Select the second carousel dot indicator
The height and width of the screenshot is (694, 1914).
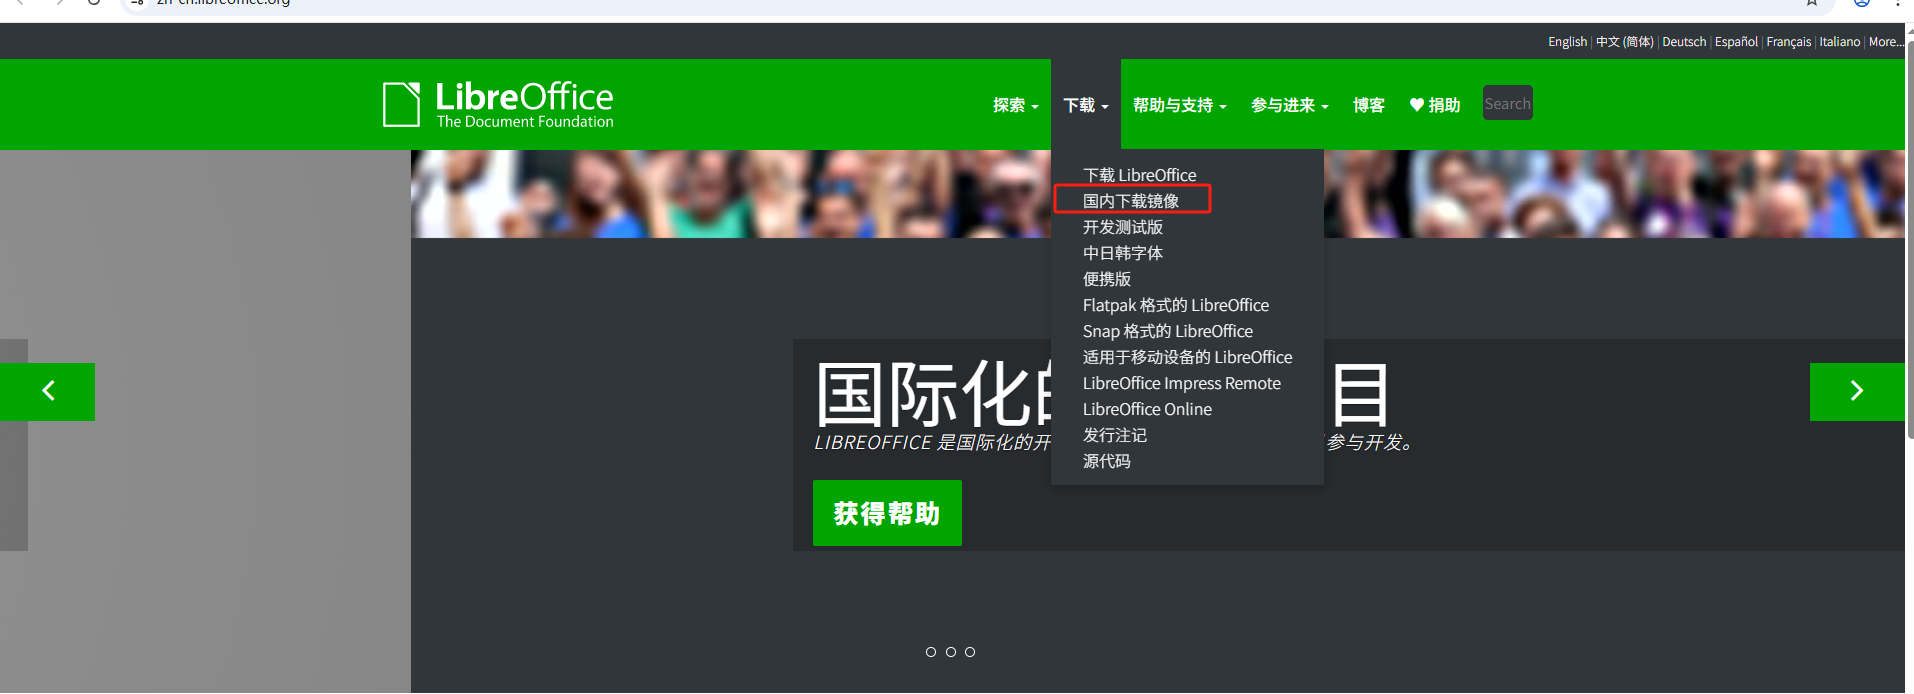tap(951, 652)
